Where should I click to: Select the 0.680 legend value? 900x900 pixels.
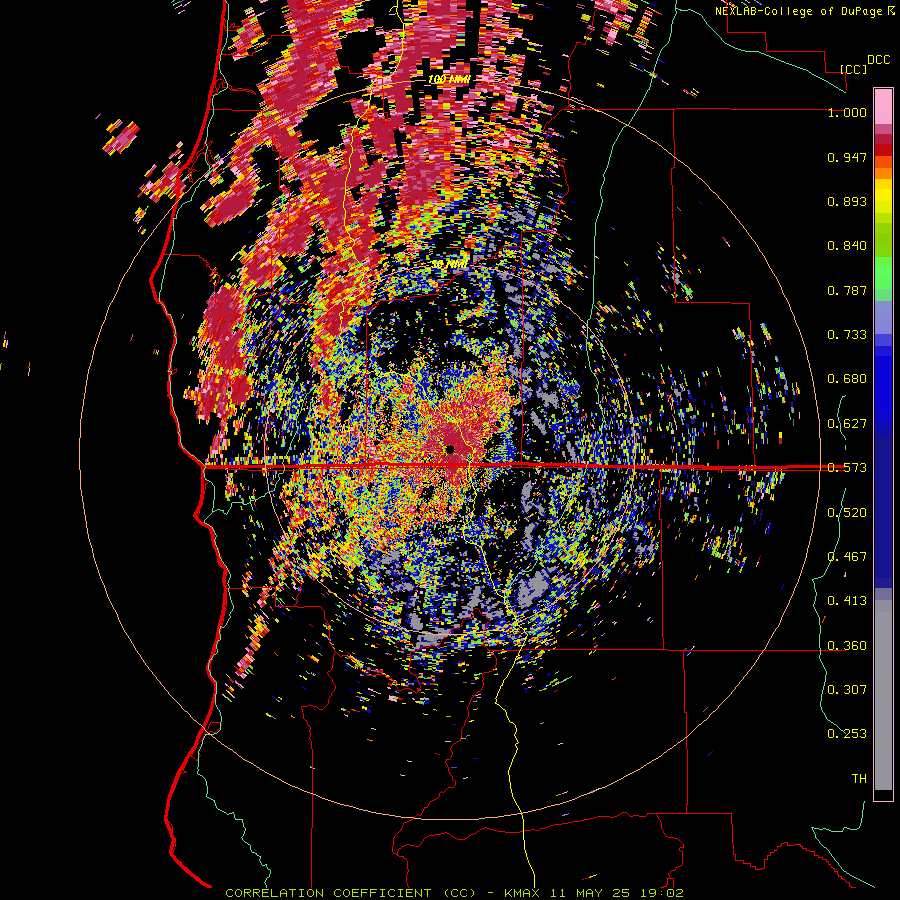(847, 379)
